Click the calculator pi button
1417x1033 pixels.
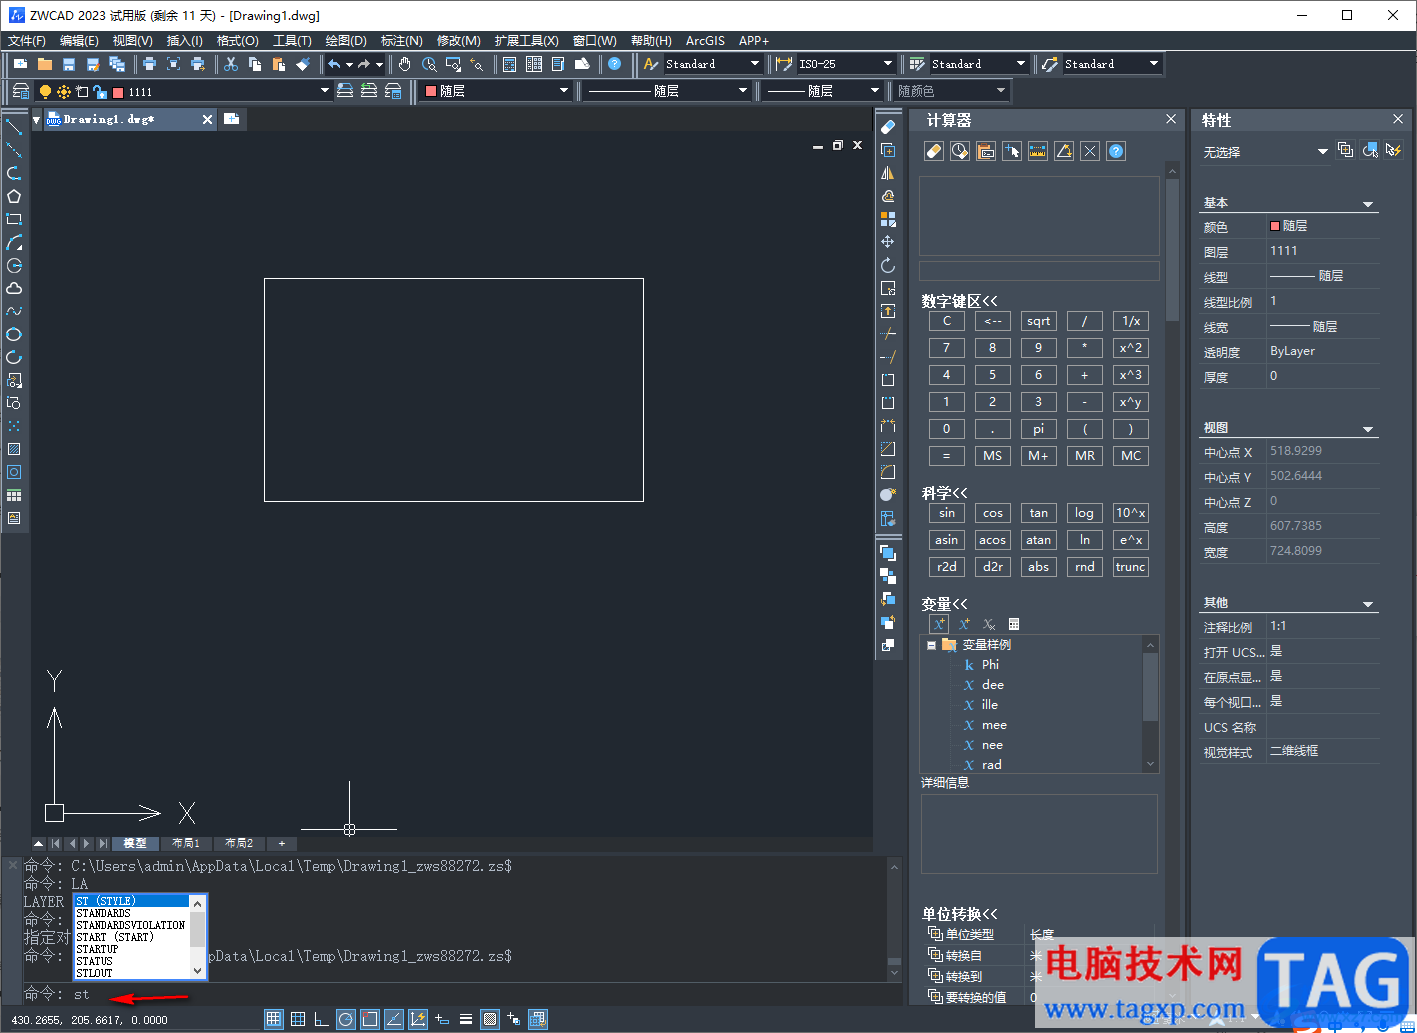click(x=1039, y=429)
